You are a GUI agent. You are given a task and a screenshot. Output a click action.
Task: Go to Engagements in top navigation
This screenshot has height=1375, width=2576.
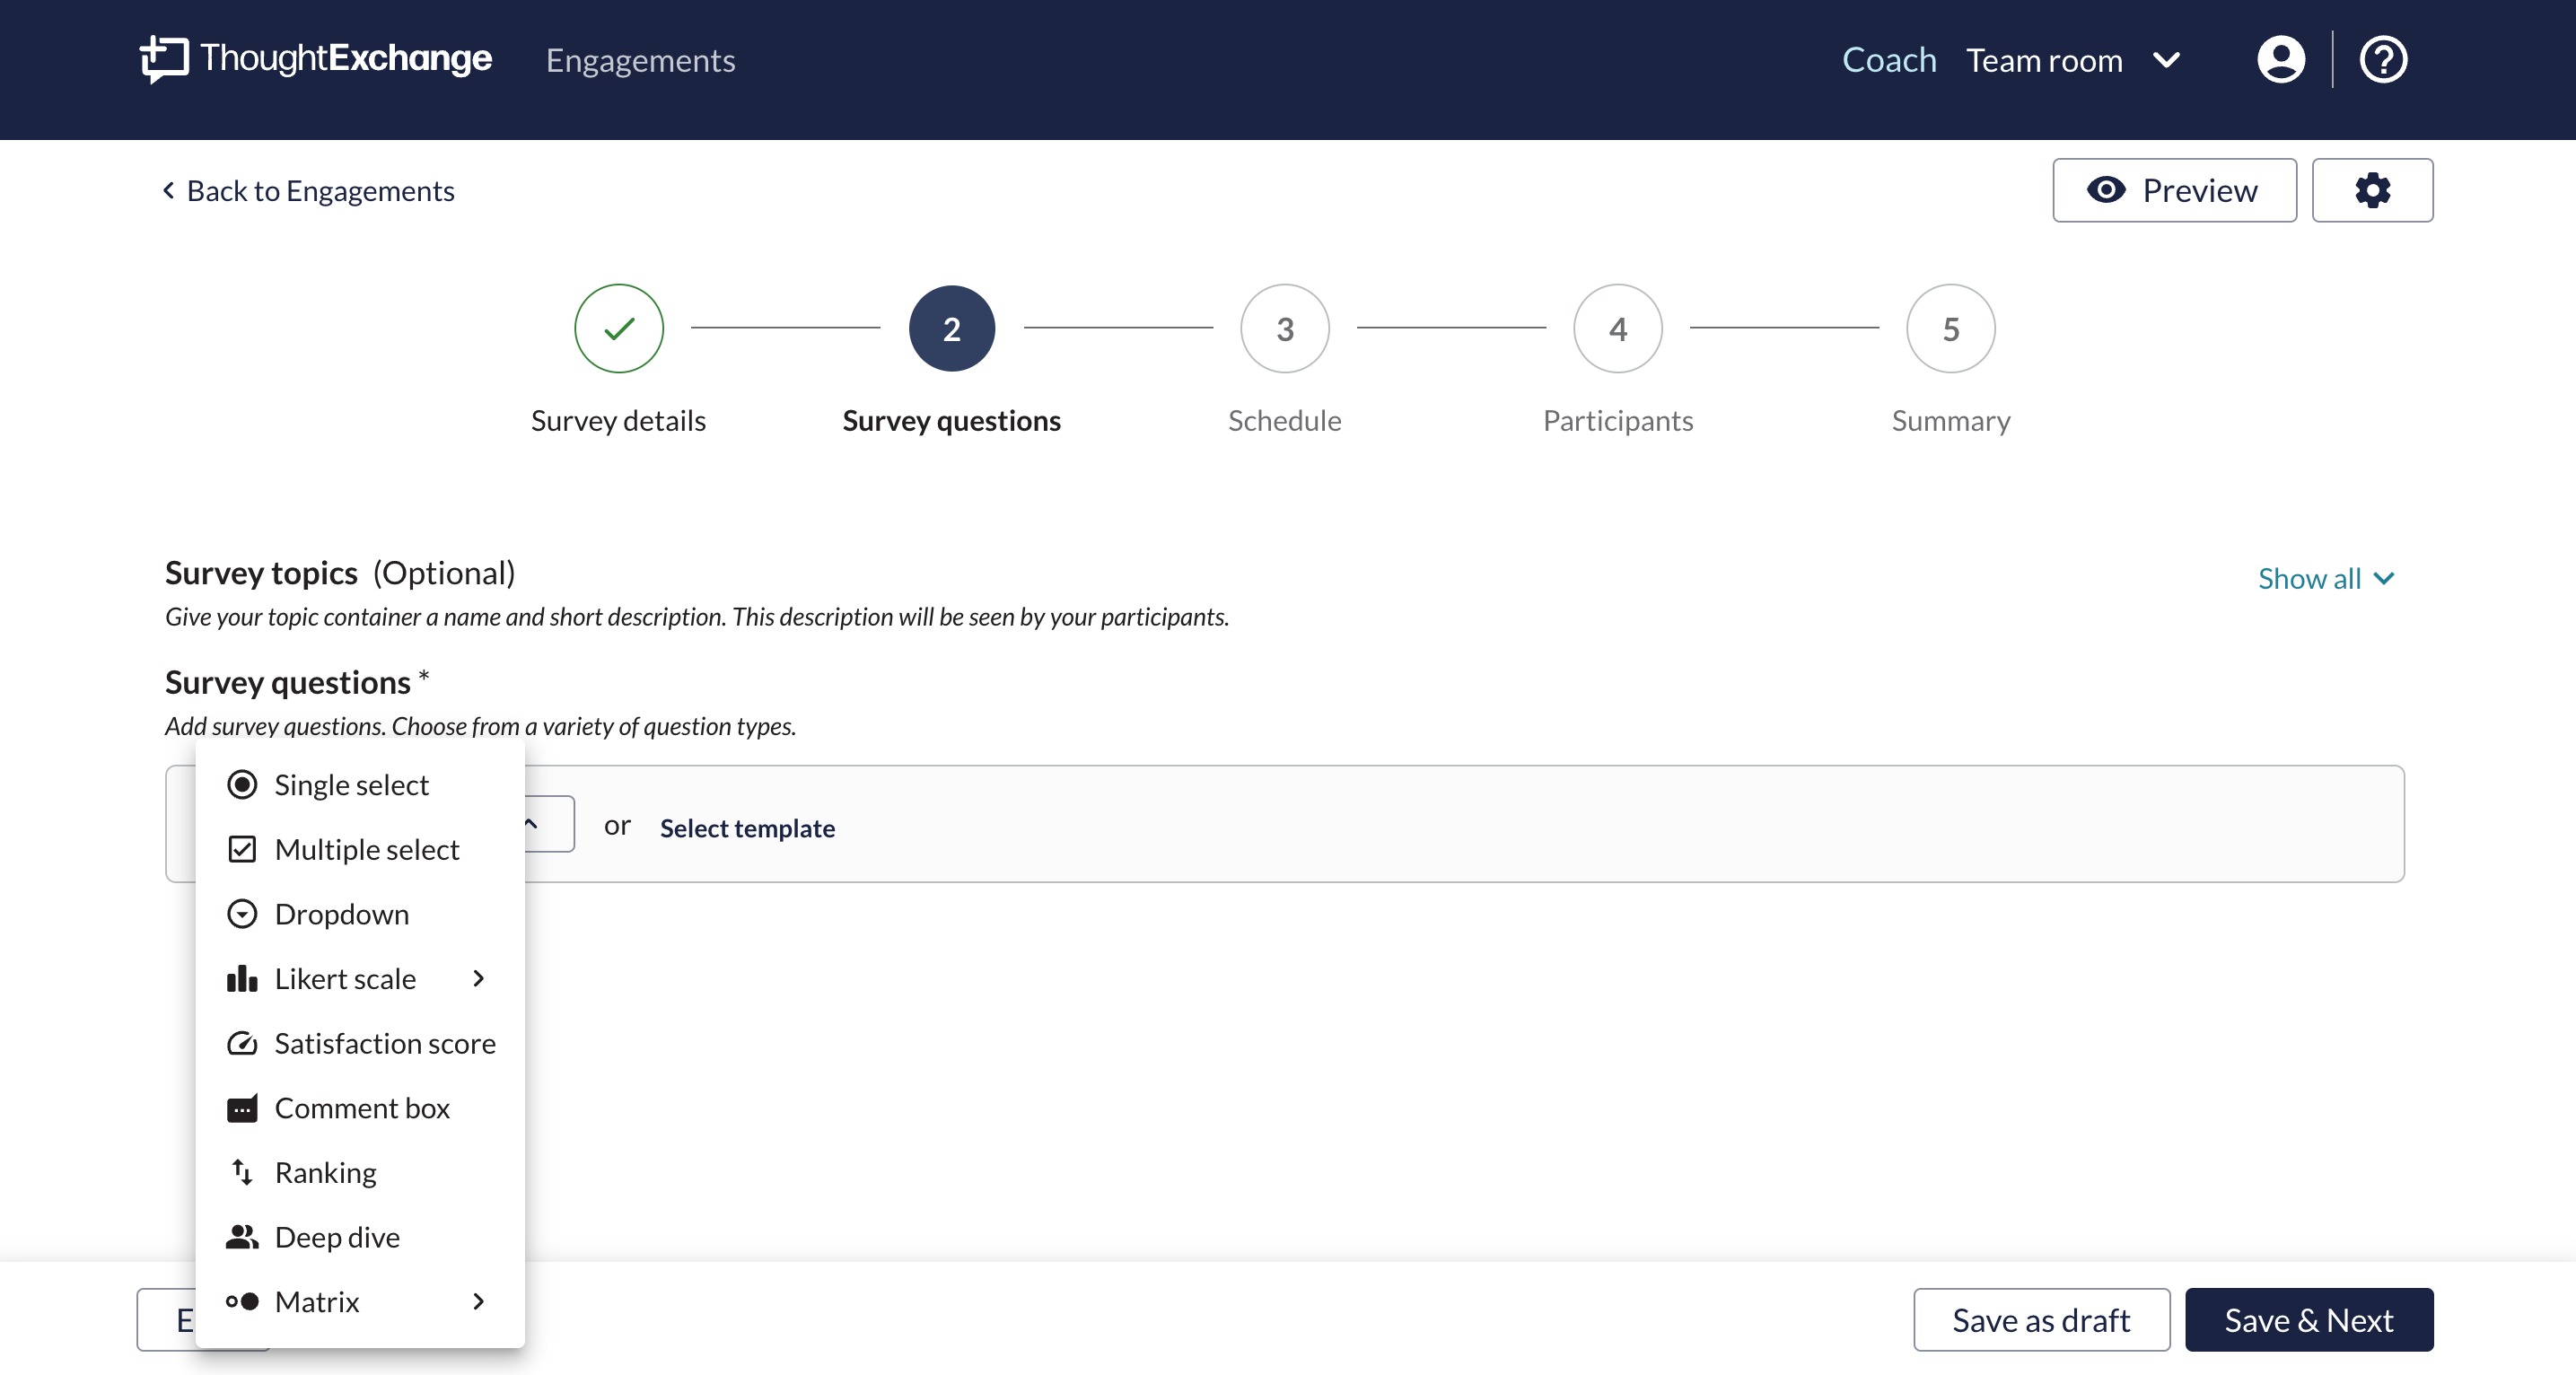tap(640, 60)
